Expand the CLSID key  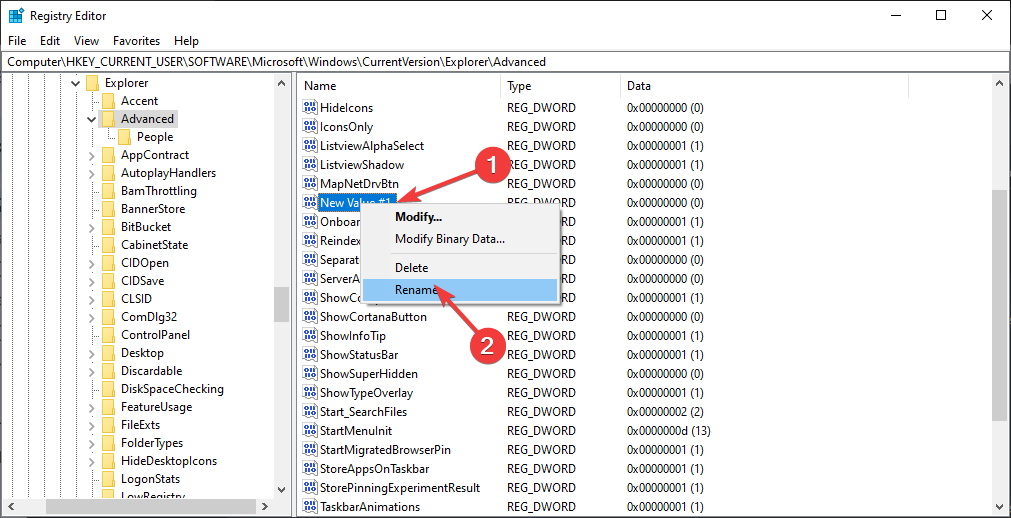pos(91,299)
